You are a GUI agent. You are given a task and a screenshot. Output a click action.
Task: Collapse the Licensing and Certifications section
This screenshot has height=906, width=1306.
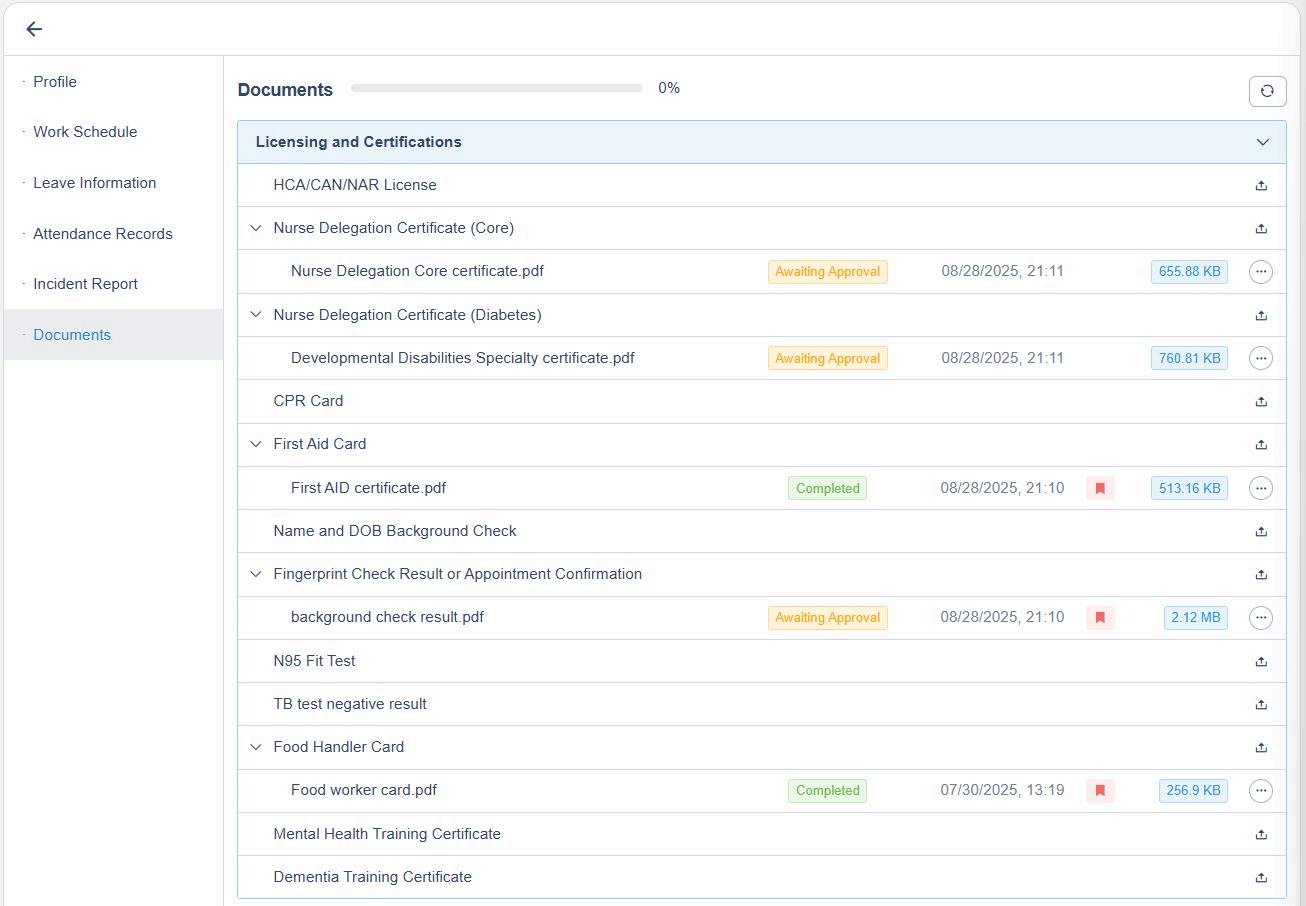tap(1262, 142)
